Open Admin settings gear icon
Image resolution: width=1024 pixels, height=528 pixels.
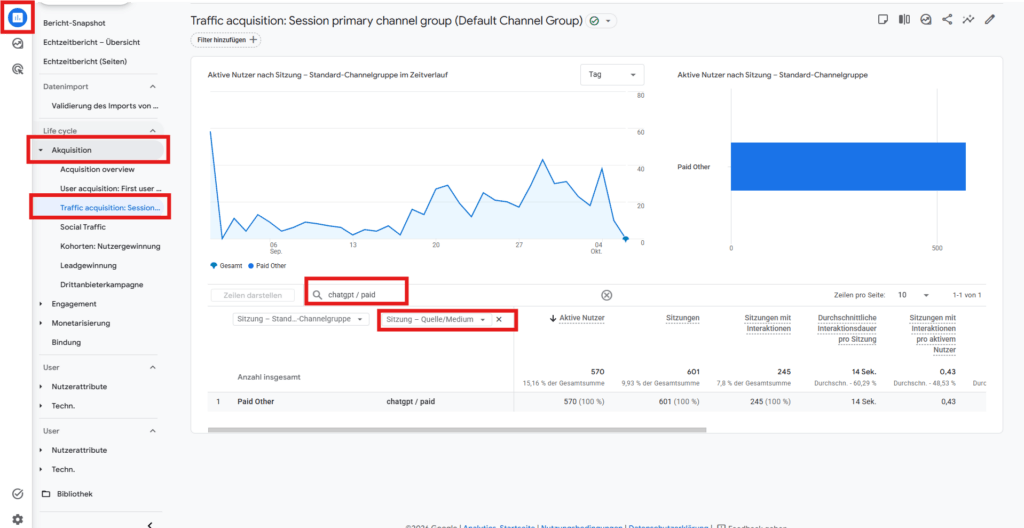(x=18, y=520)
